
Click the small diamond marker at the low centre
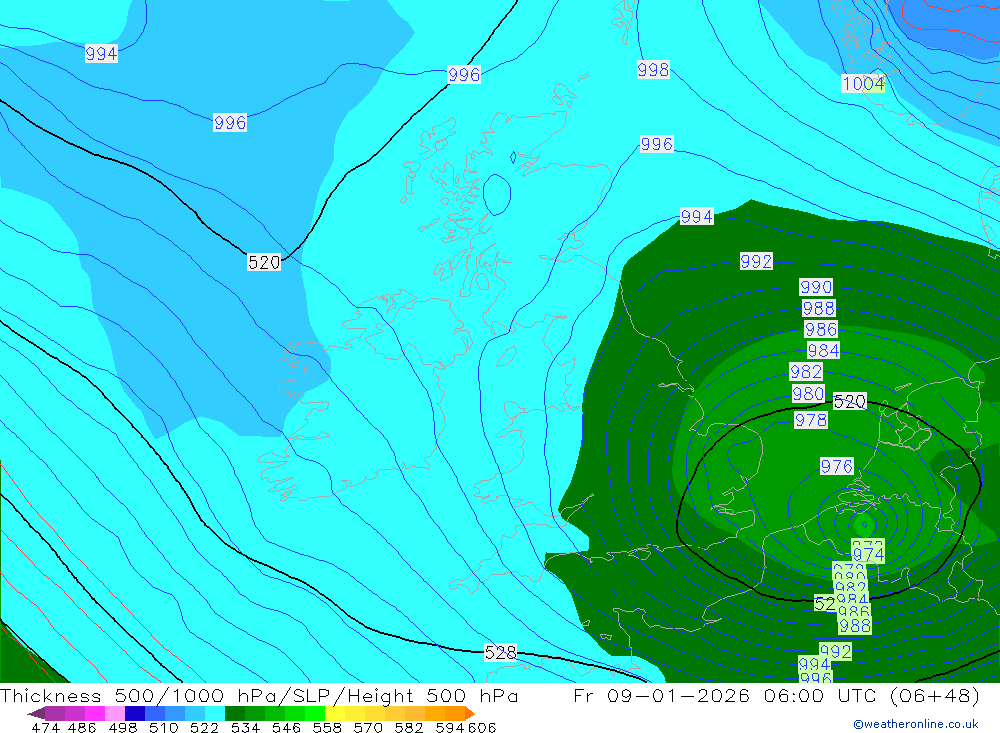click(x=865, y=525)
